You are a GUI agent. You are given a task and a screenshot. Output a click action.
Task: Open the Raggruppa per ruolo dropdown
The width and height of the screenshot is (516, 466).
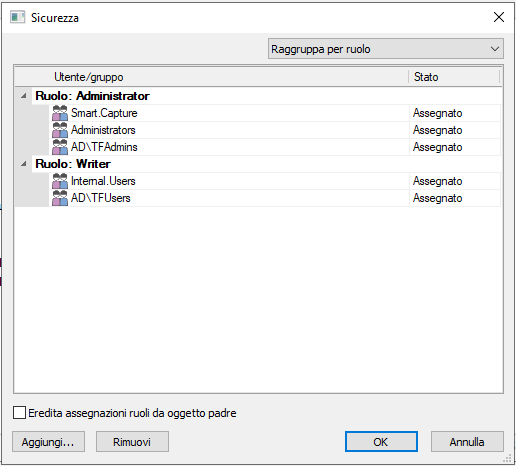386,49
